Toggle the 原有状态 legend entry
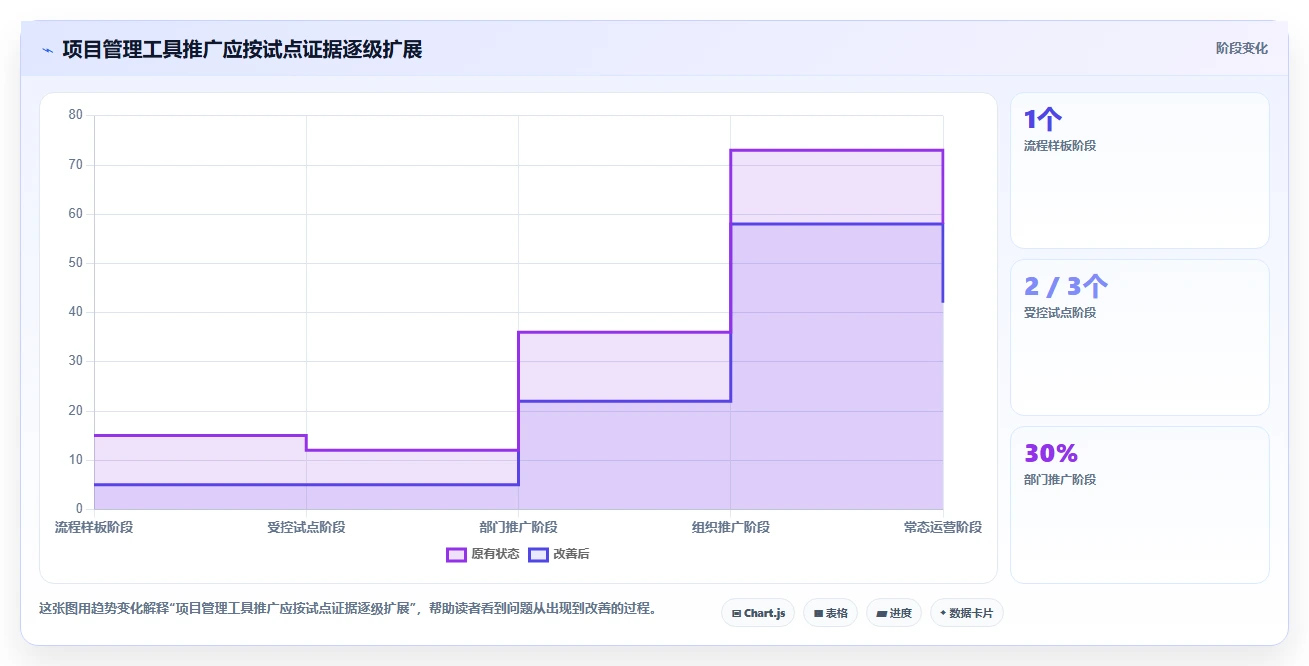1309x666 pixels. tap(483, 554)
